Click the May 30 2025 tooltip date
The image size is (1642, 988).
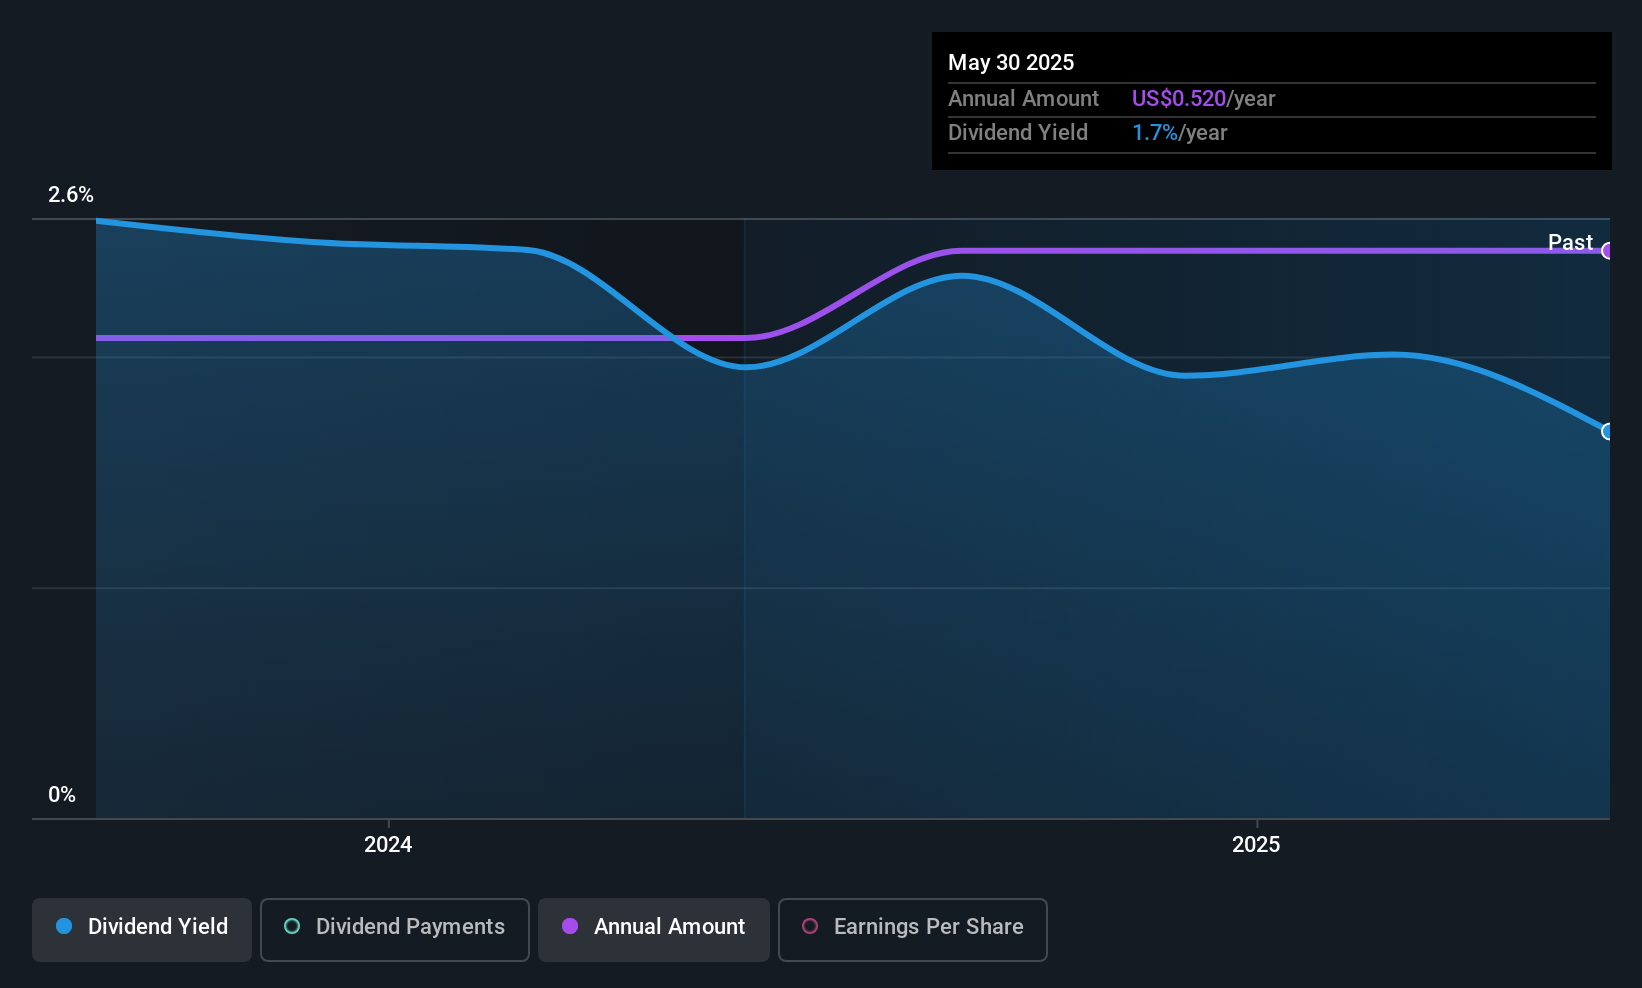tap(1011, 62)
